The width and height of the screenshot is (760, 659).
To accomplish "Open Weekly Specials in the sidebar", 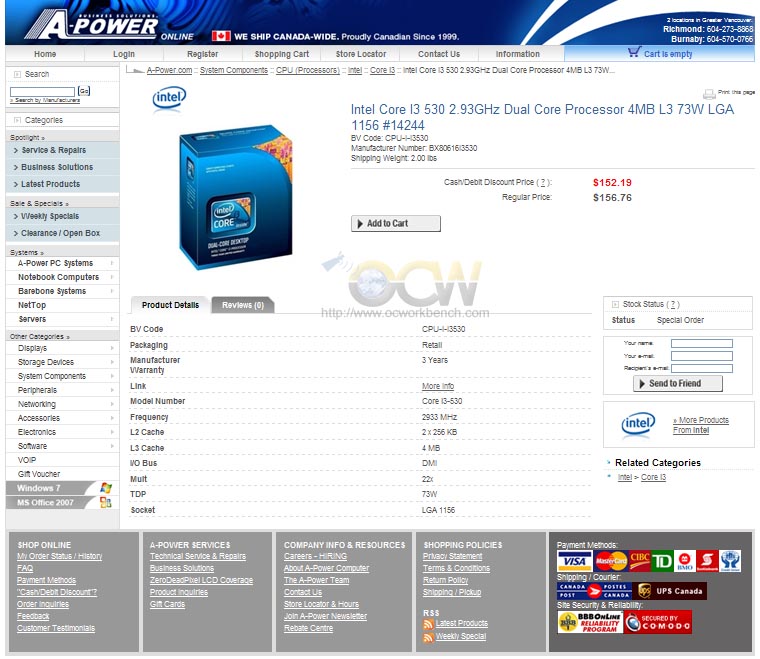I will [x=63, y=216].
